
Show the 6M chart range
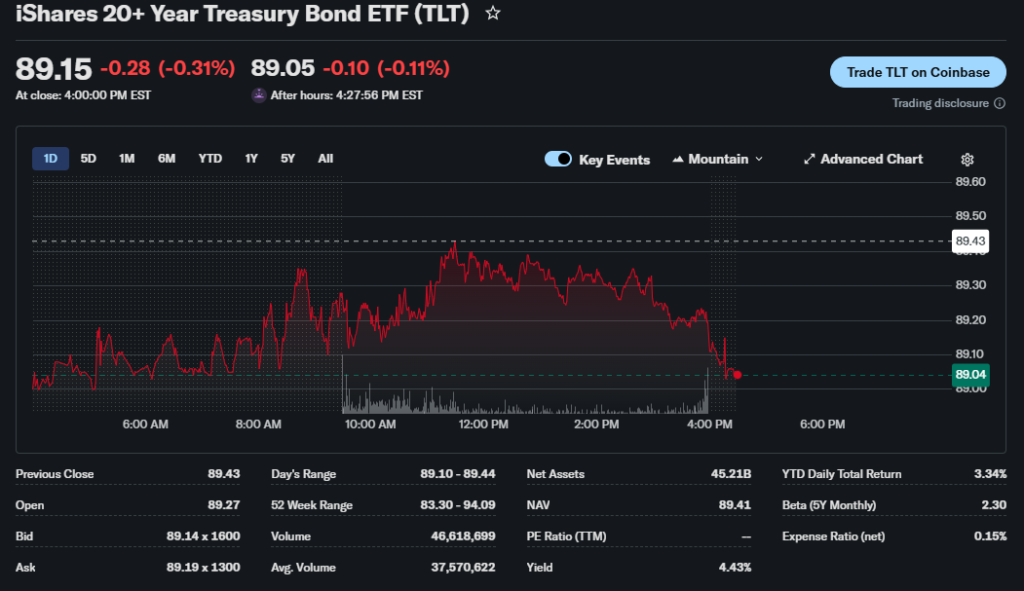[167, 159]
